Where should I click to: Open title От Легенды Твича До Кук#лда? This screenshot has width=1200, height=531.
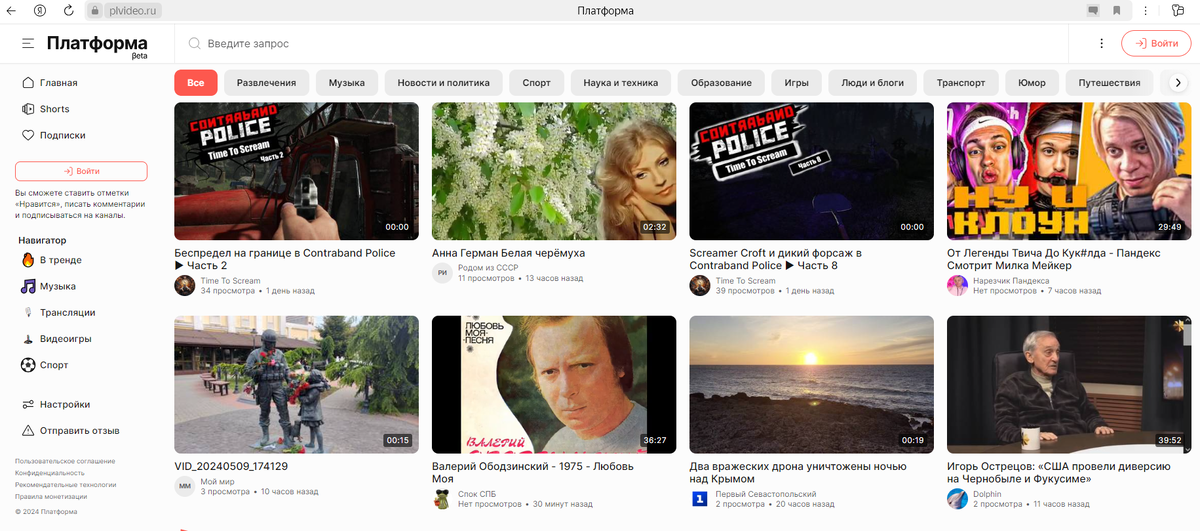tap(1054, 259)
